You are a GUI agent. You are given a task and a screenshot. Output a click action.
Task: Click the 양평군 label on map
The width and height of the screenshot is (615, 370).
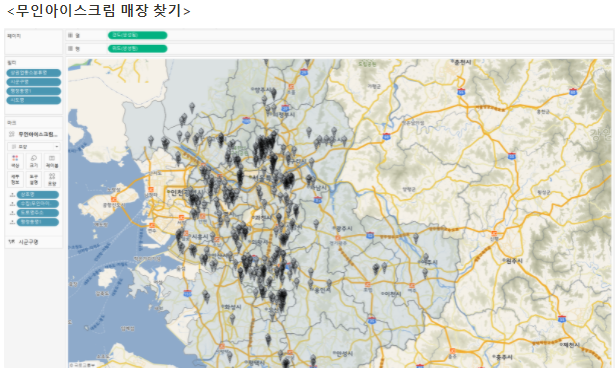click(409, 189)
